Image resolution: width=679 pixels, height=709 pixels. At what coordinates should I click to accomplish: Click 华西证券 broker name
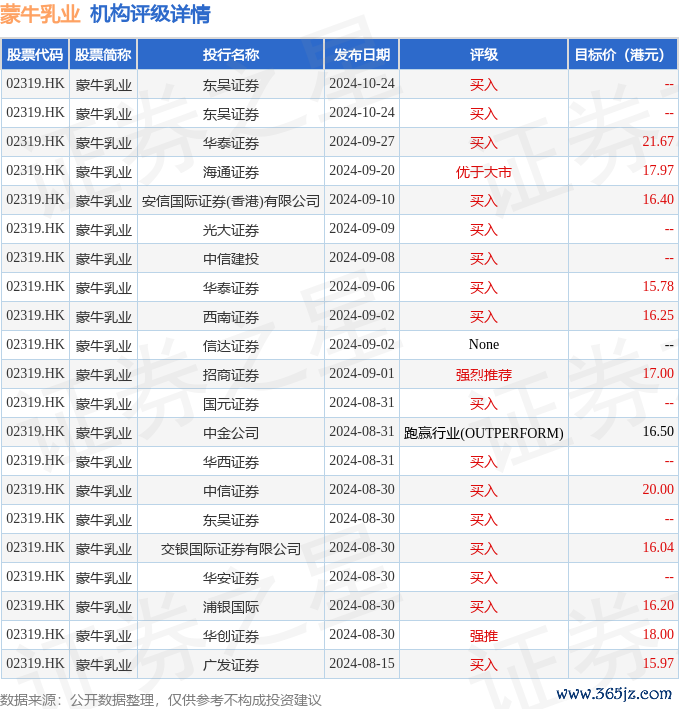(231, 462)
